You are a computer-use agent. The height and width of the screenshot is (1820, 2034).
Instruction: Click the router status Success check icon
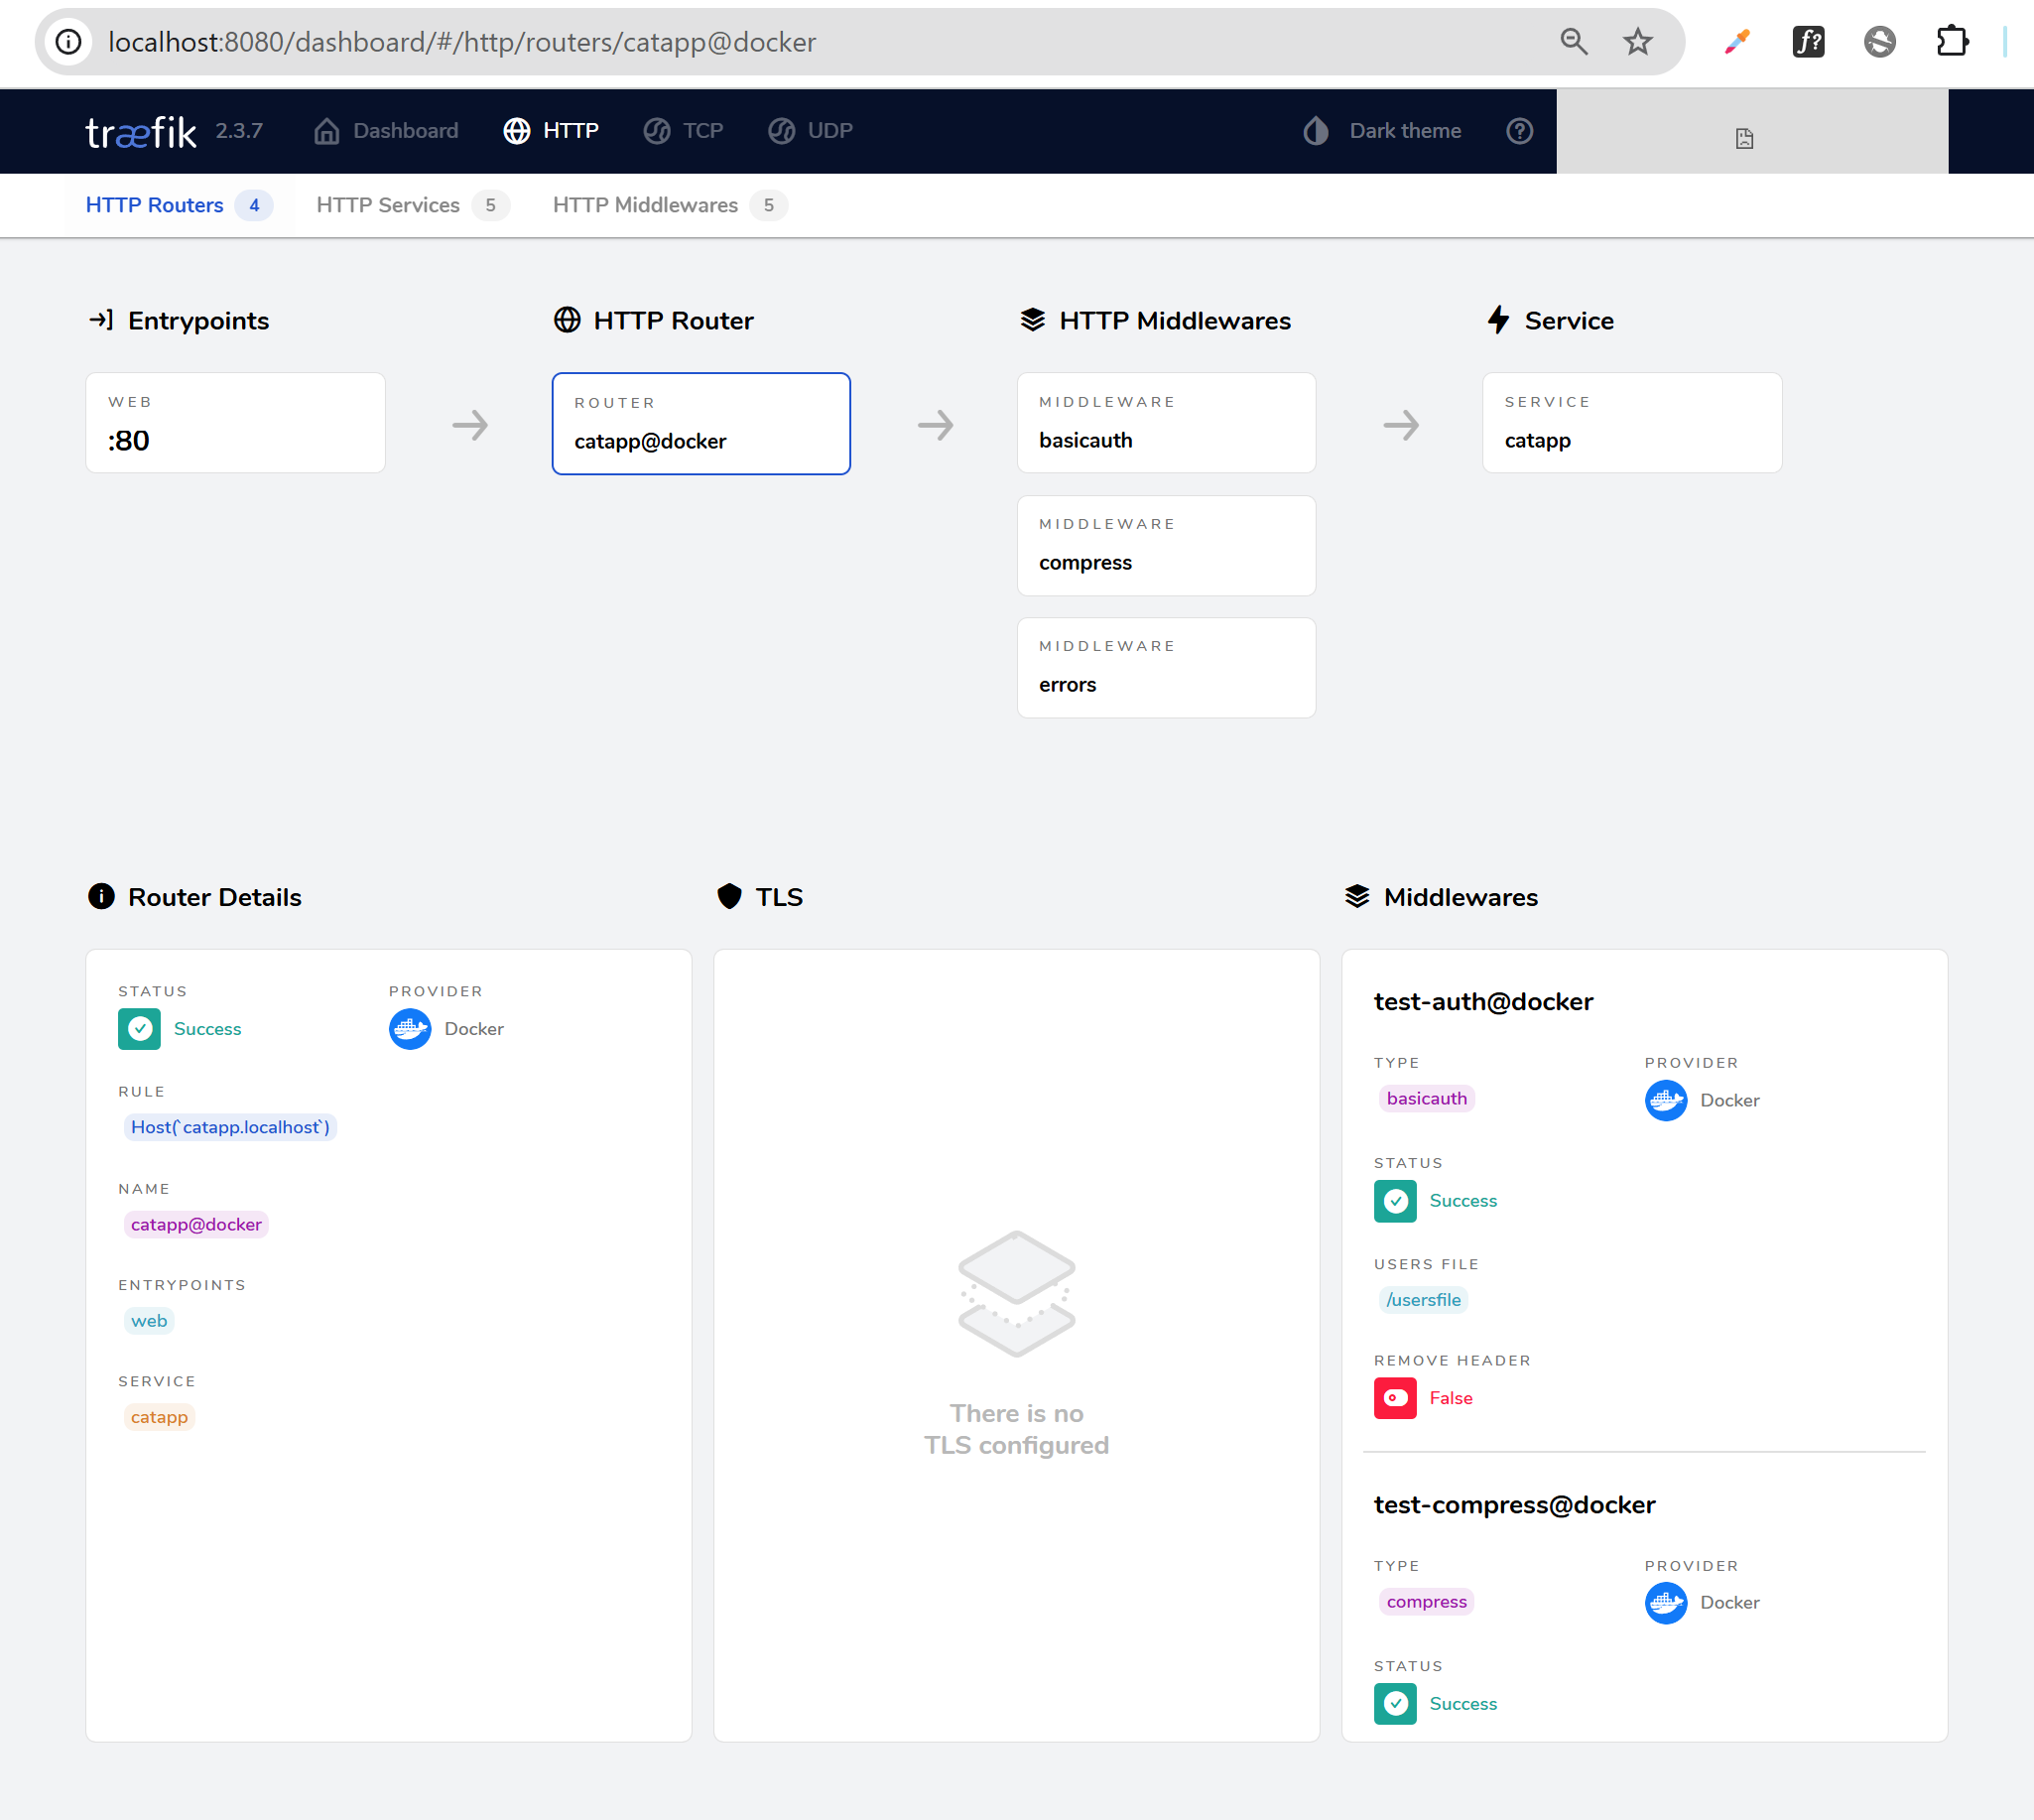tap(139, 1029)
